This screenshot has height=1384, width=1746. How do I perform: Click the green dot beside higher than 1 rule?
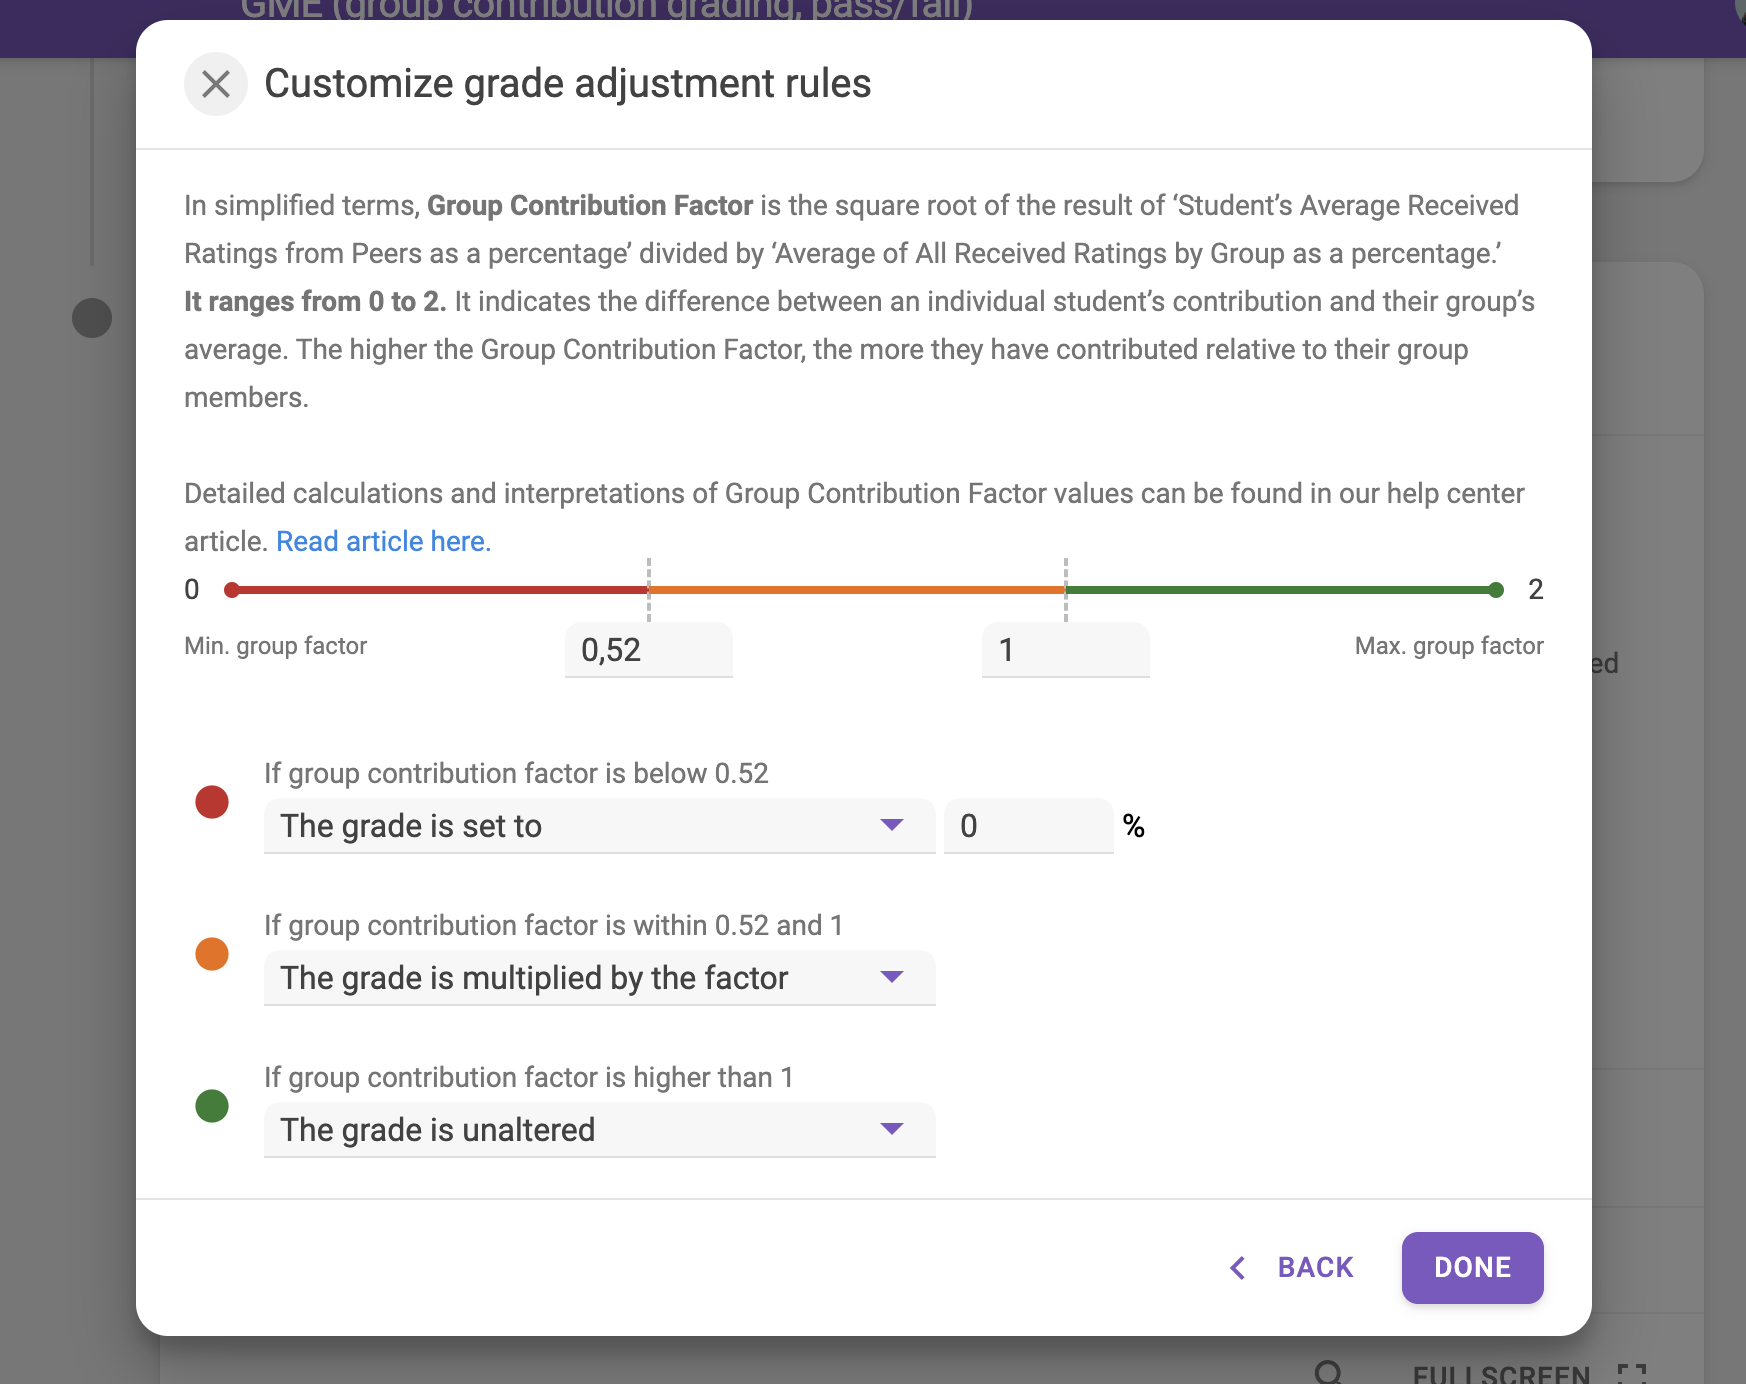click(212, 1106)
